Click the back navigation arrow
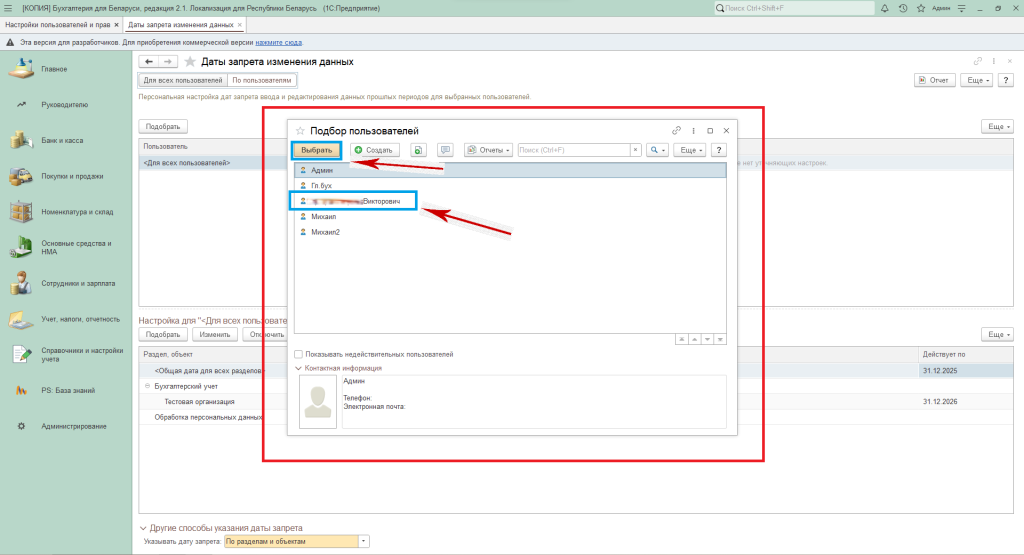The image size is (1024, 555). [150, 62]
